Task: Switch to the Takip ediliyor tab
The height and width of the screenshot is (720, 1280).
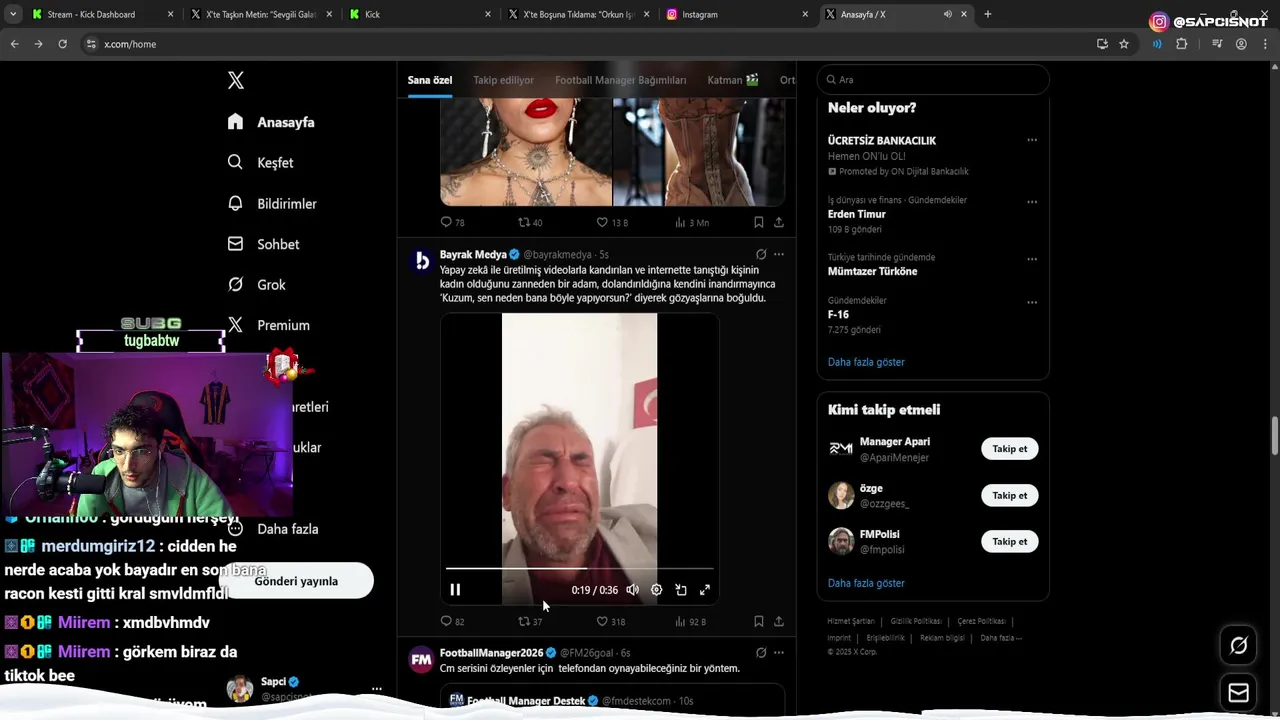Action: point(503,80)
